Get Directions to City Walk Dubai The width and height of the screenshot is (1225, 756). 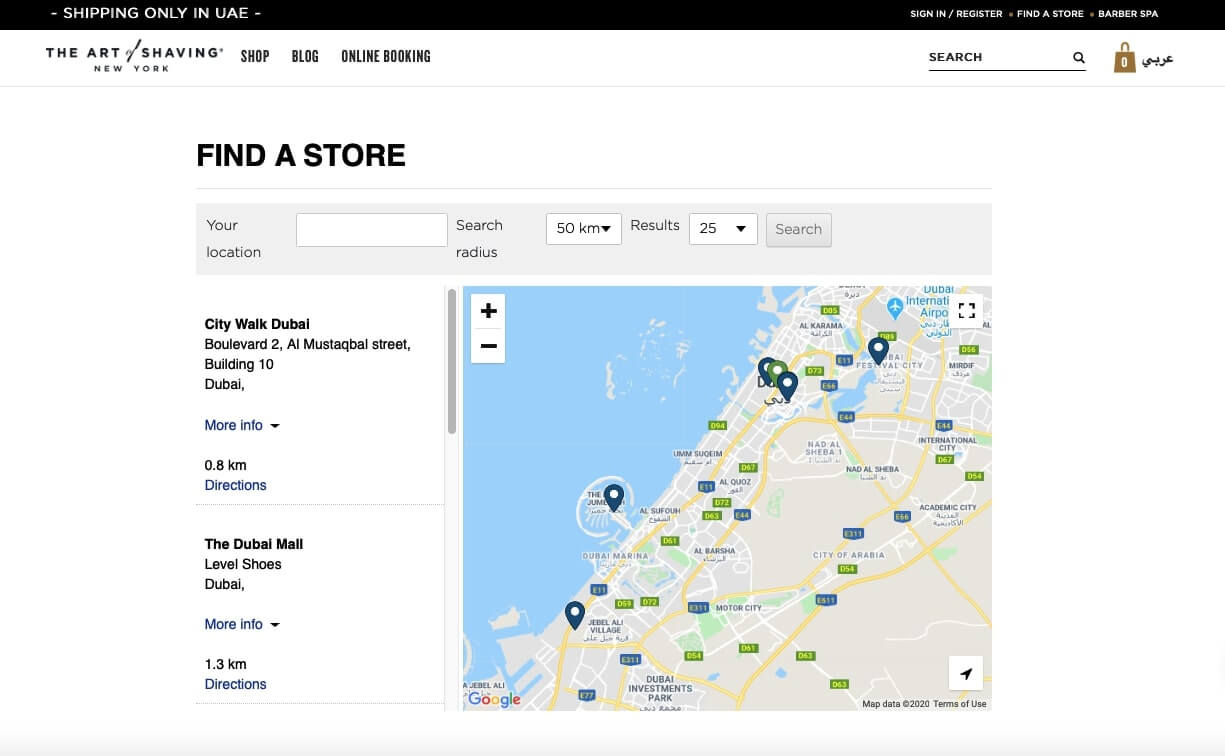[236, 485]
